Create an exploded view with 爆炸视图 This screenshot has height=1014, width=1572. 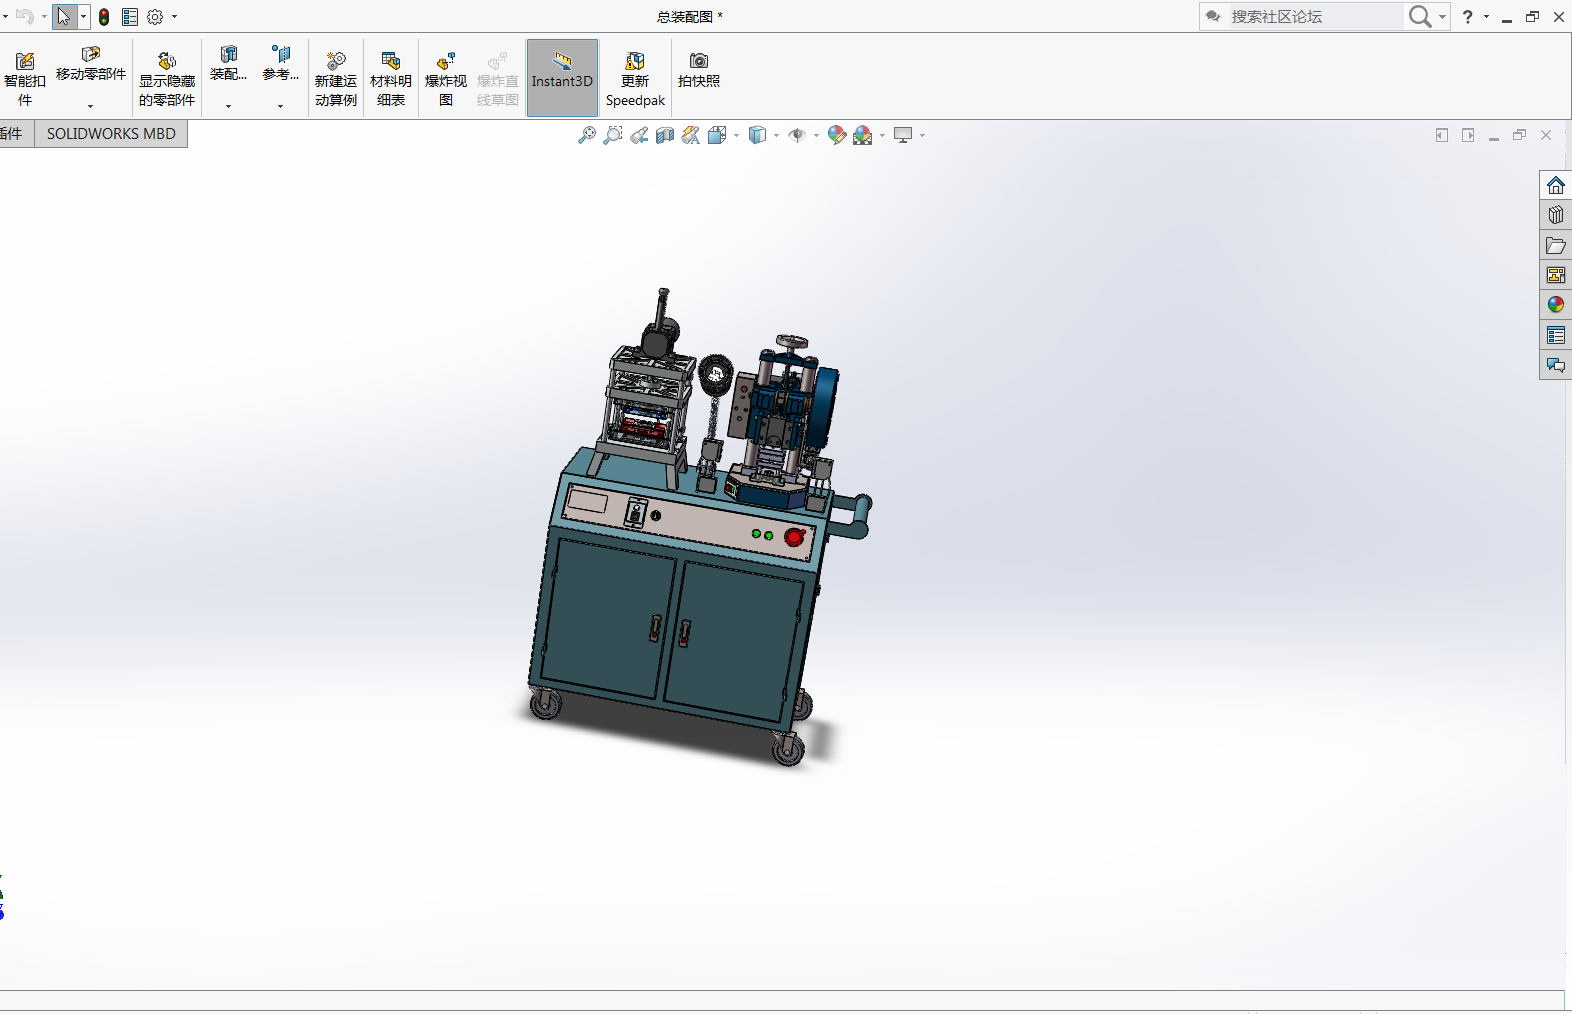446,78
